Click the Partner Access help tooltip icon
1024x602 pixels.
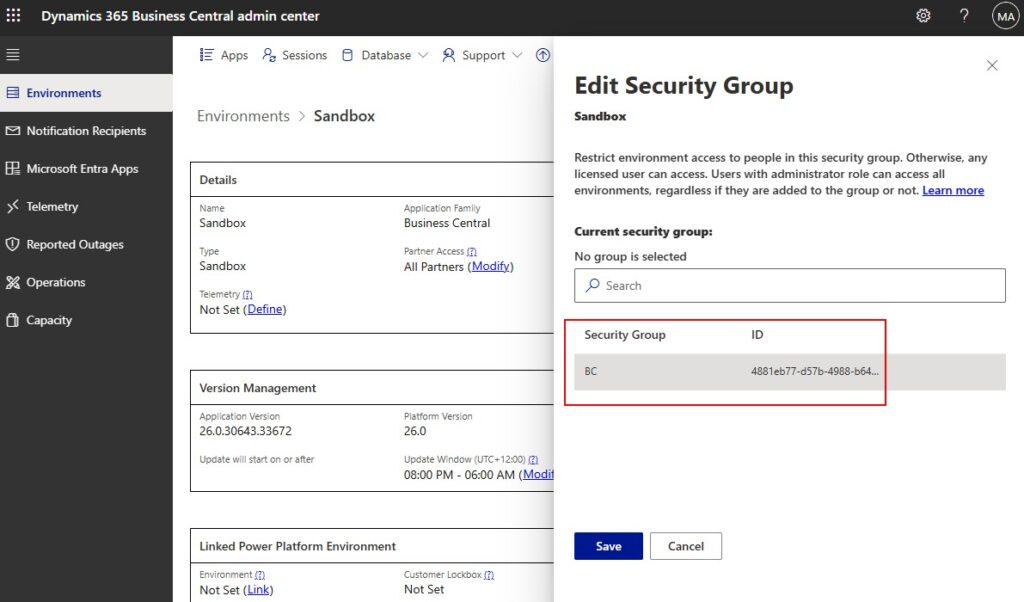[x=472, y=251]
